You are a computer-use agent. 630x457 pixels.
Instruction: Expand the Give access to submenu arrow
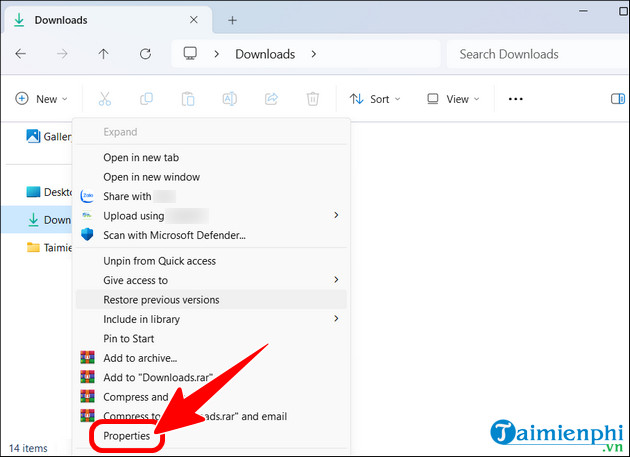click(x=336, y=279)
